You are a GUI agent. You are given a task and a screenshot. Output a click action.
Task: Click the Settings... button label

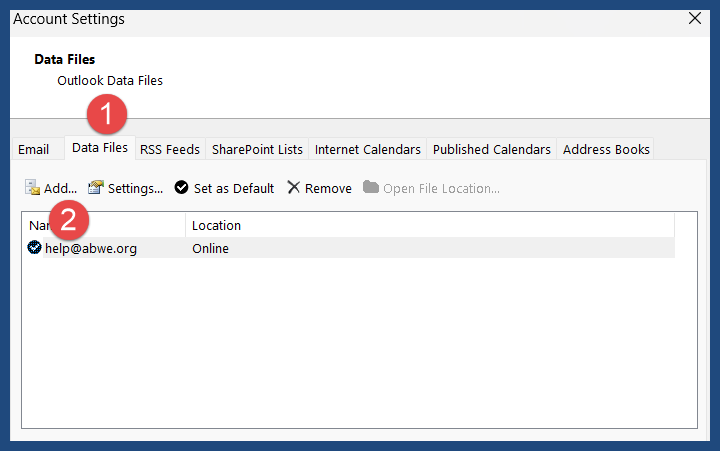coord(135,188)
